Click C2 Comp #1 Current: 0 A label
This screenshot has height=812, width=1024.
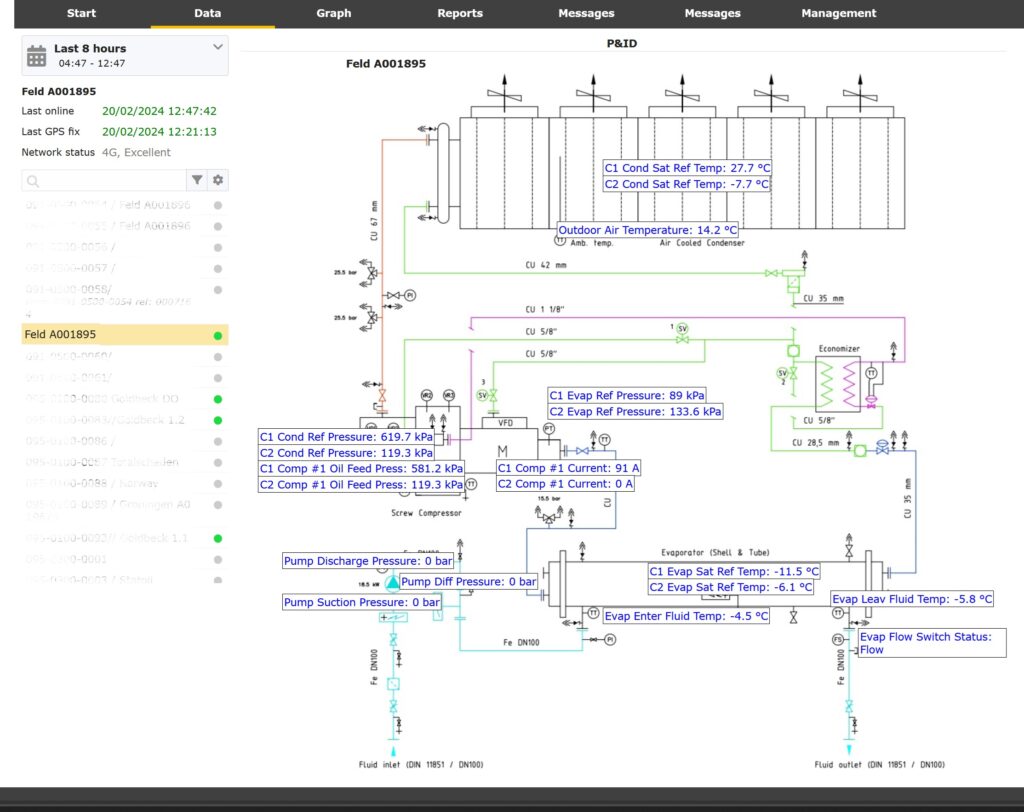565,484
